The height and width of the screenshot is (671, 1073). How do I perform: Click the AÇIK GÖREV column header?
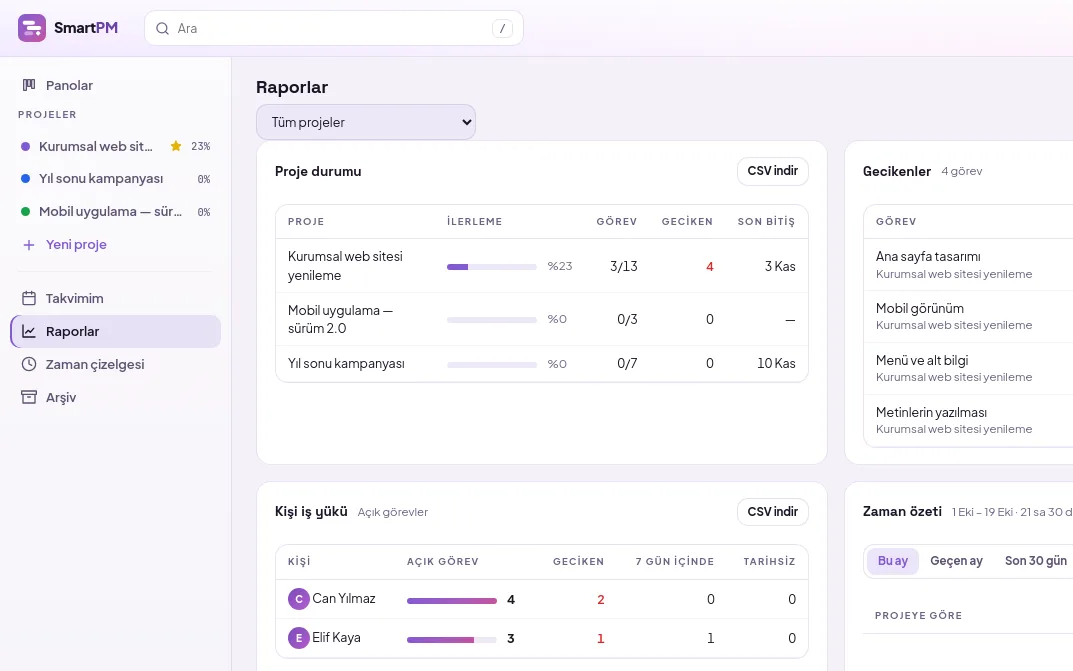(443, 562)
